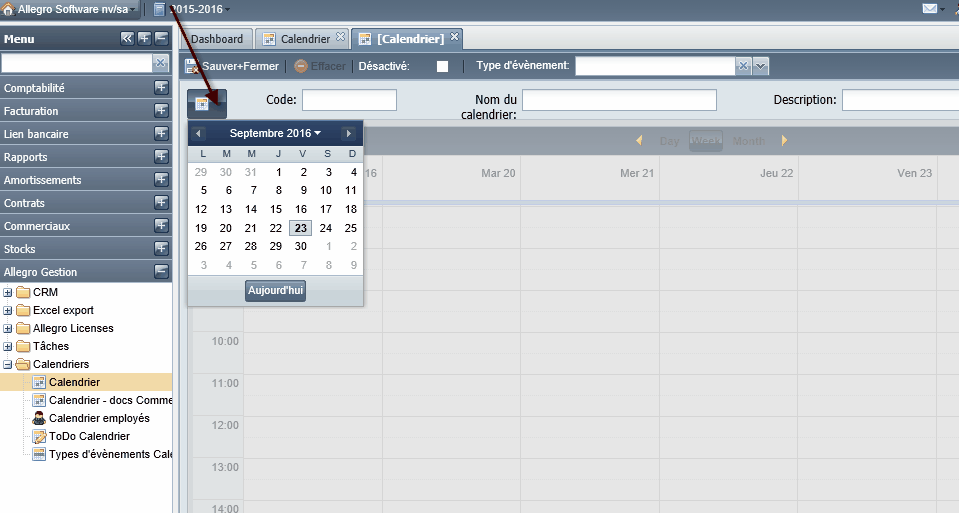Click the home icon beside Allegro Software

coord(8,9)
